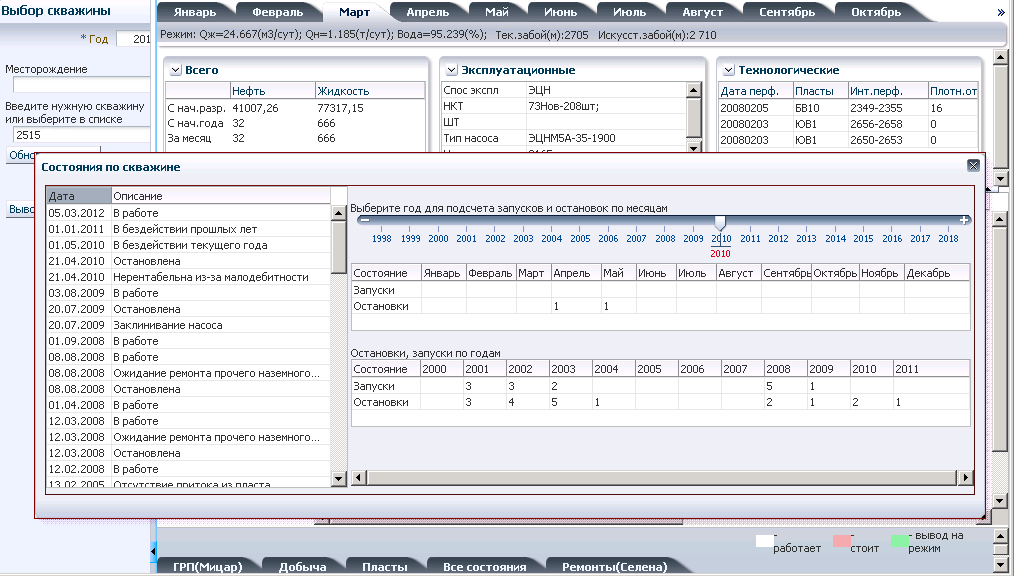Click the slider plus icon

coord(964,220)
